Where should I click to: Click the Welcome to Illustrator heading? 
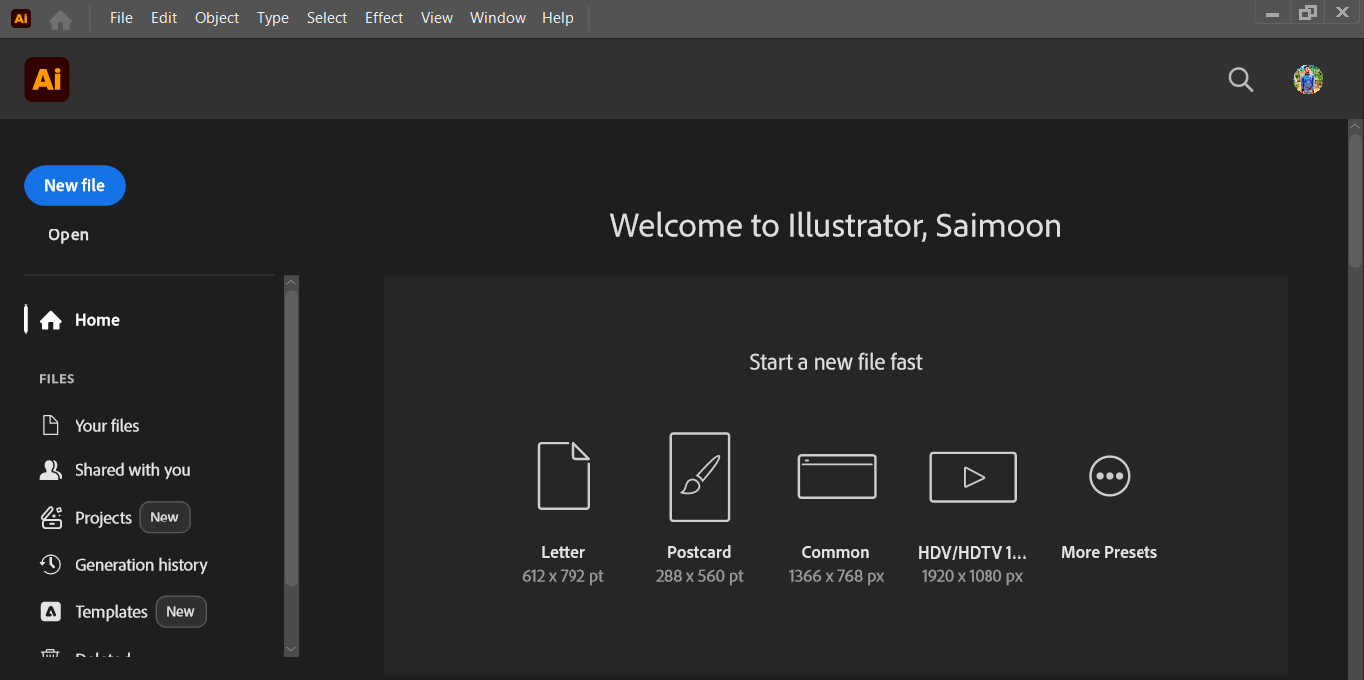click(x=836, y=226)
